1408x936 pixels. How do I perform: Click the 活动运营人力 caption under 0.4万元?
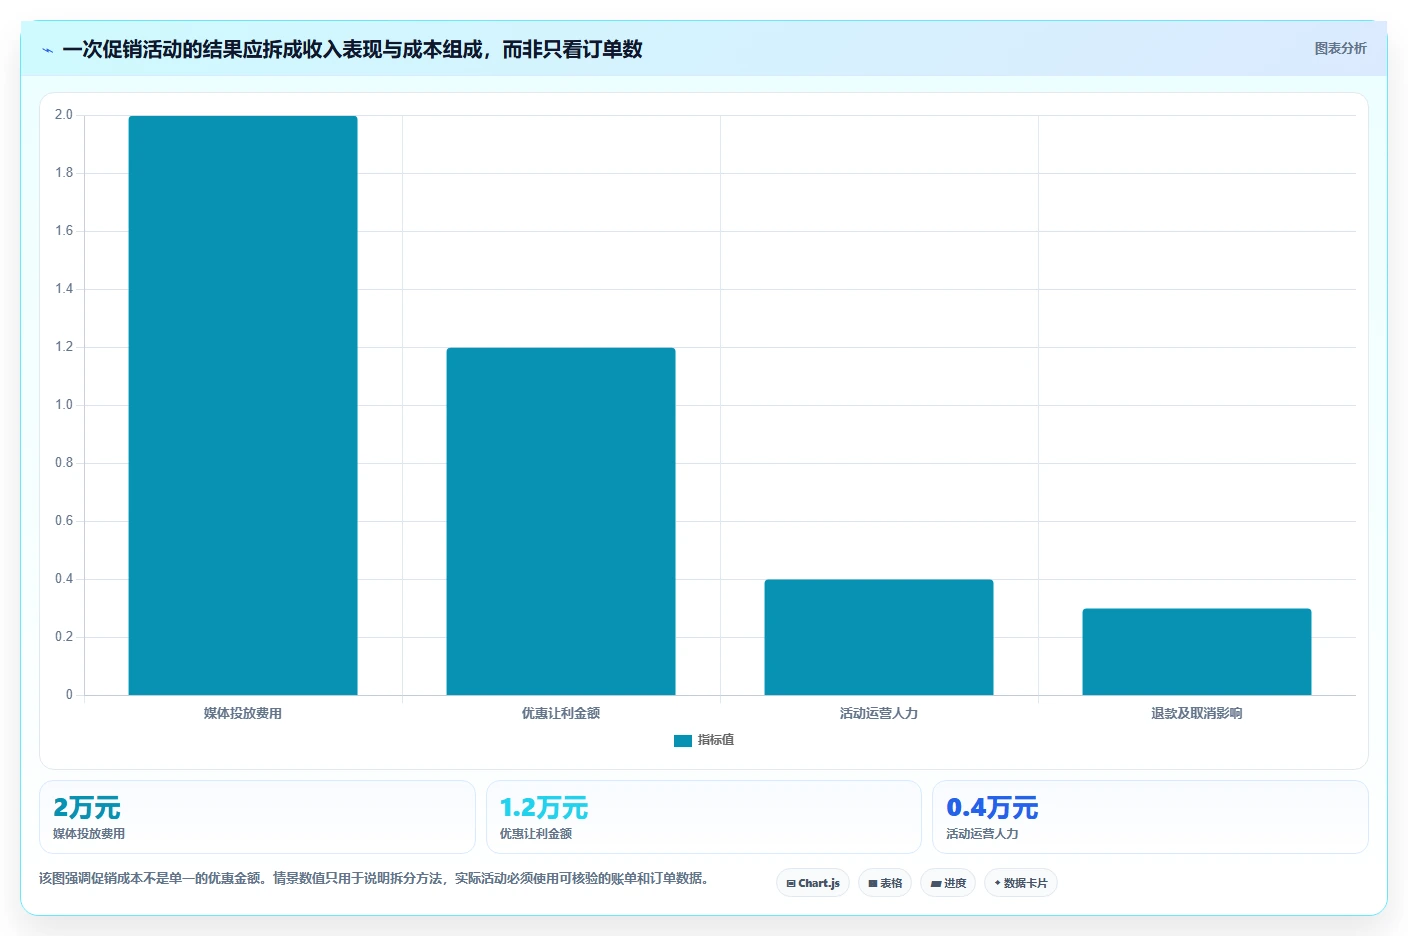pos(982,834)
